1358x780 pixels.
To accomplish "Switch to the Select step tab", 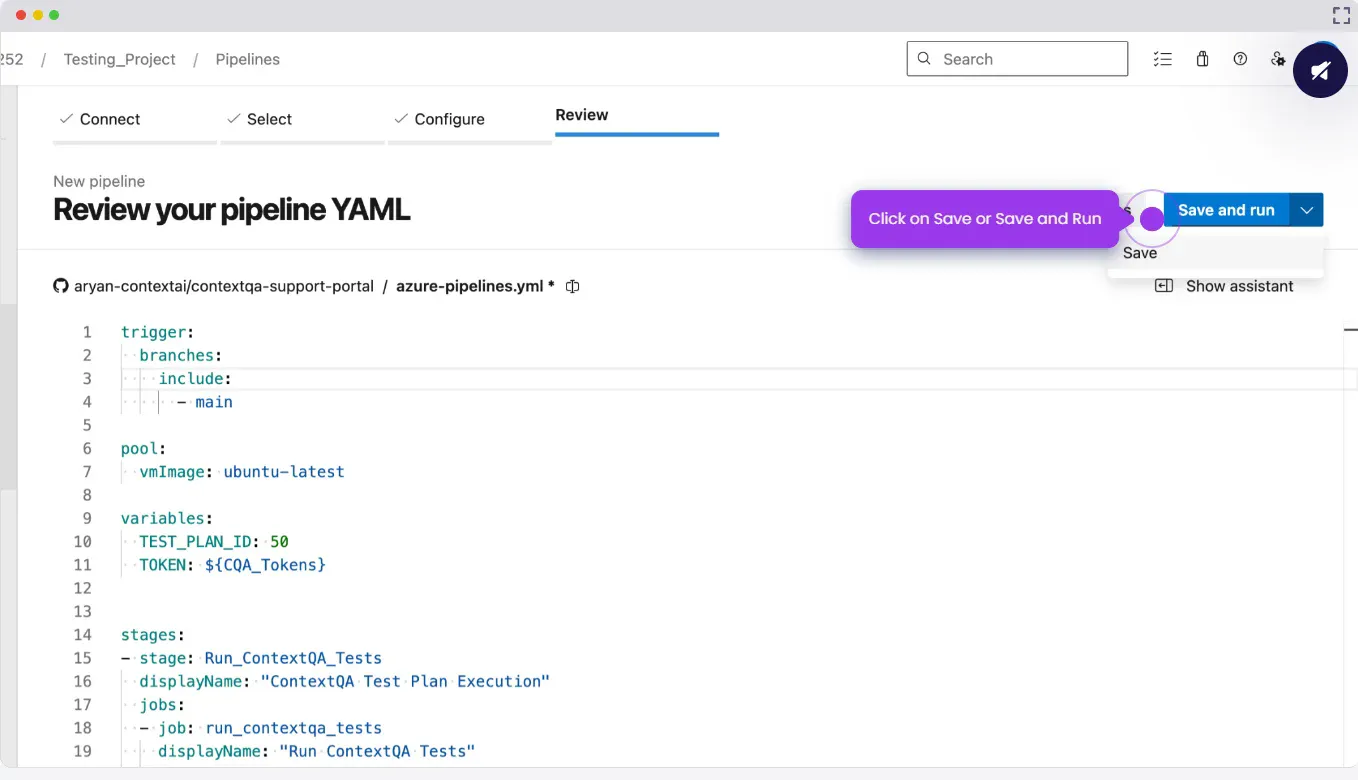I will pos(269,119).
